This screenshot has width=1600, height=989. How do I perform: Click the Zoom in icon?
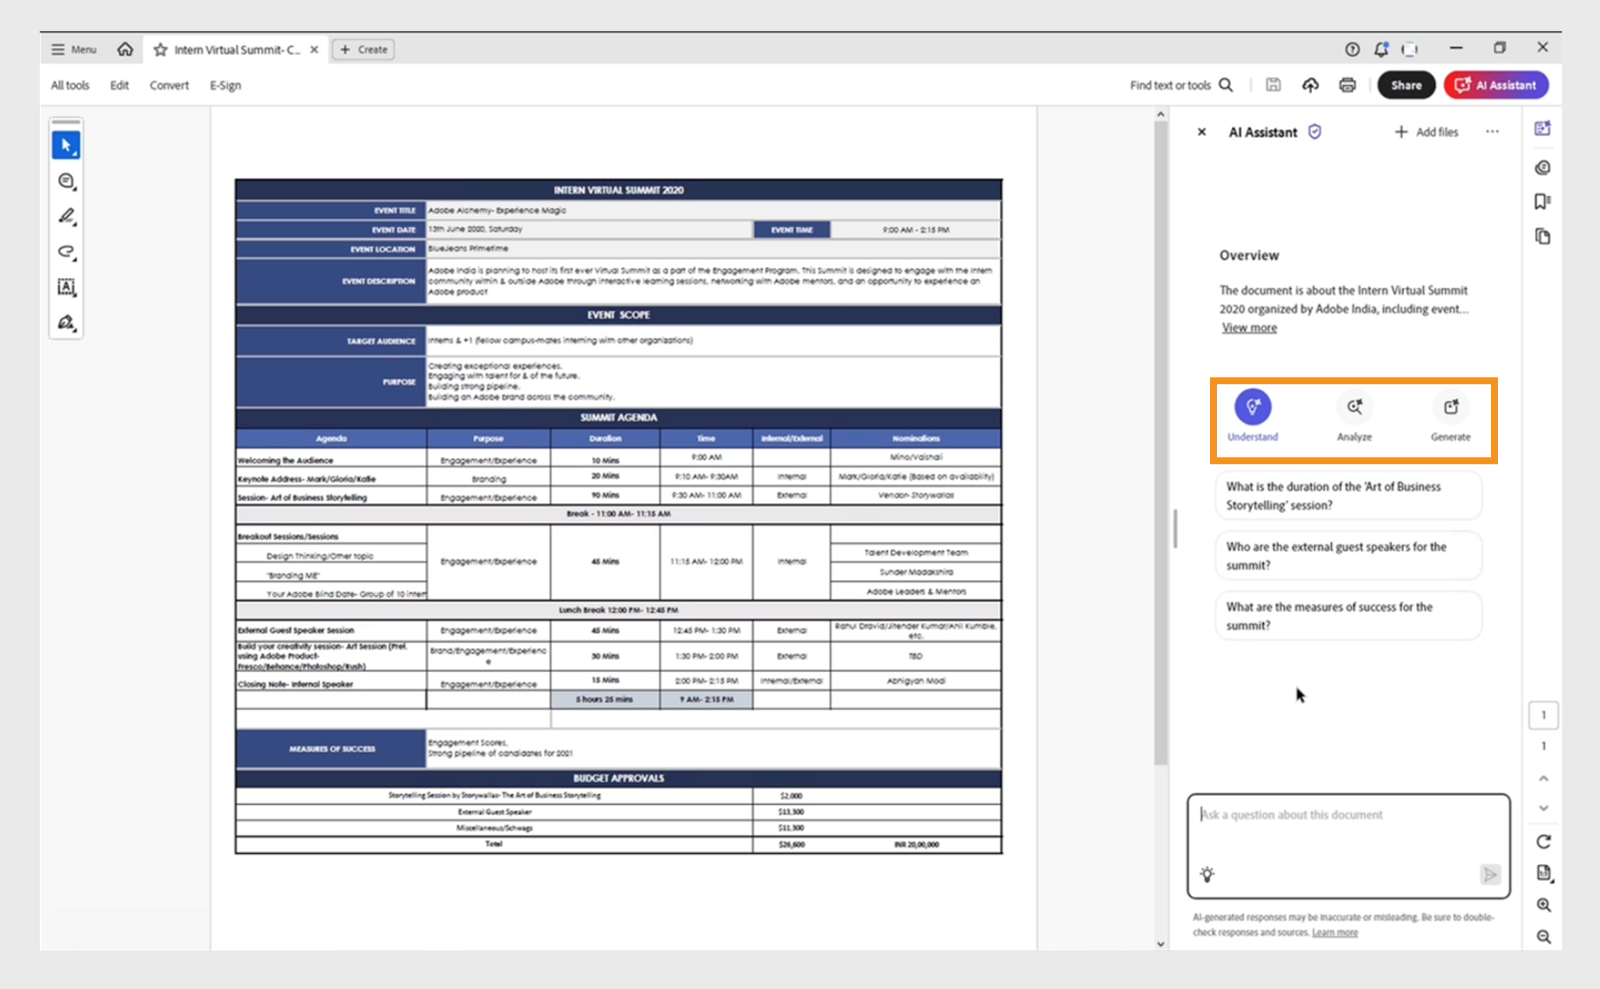(1544, 905)
